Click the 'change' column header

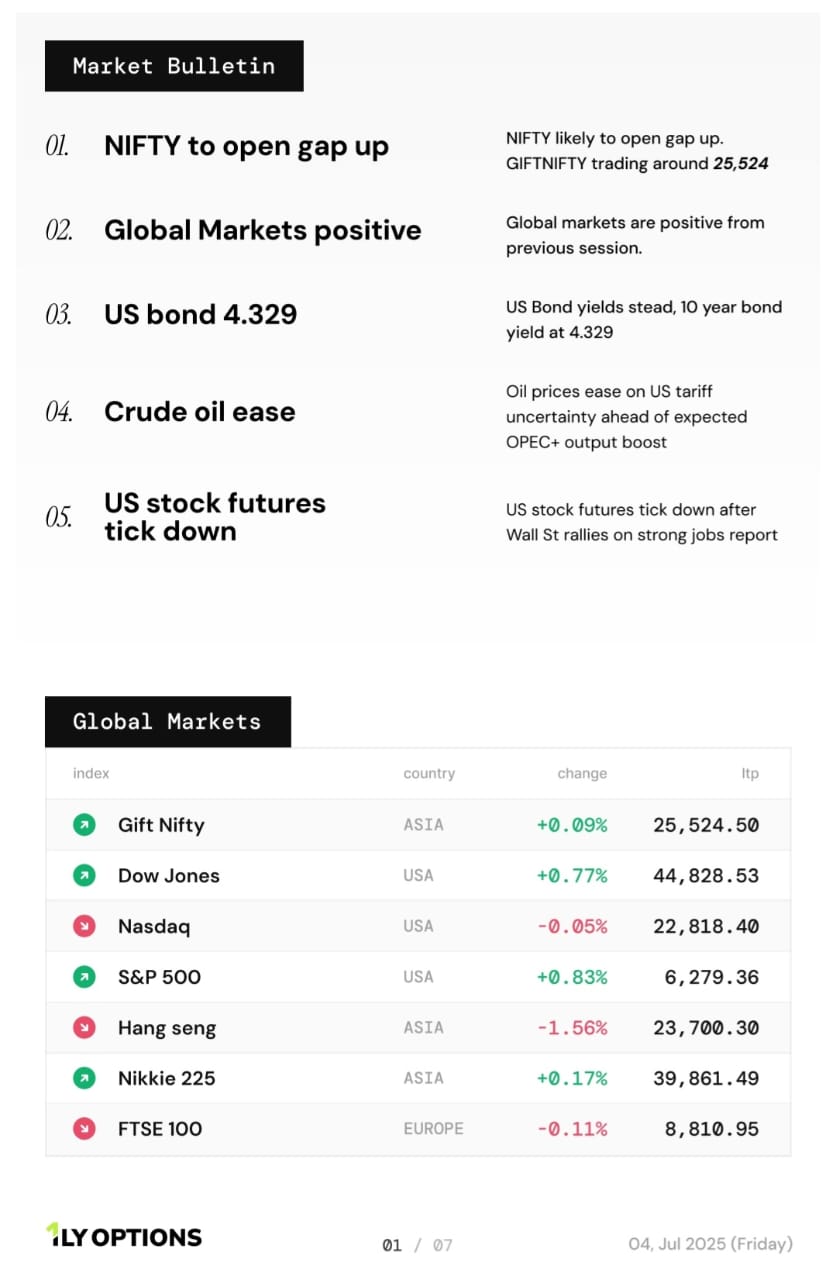point(582,773)
